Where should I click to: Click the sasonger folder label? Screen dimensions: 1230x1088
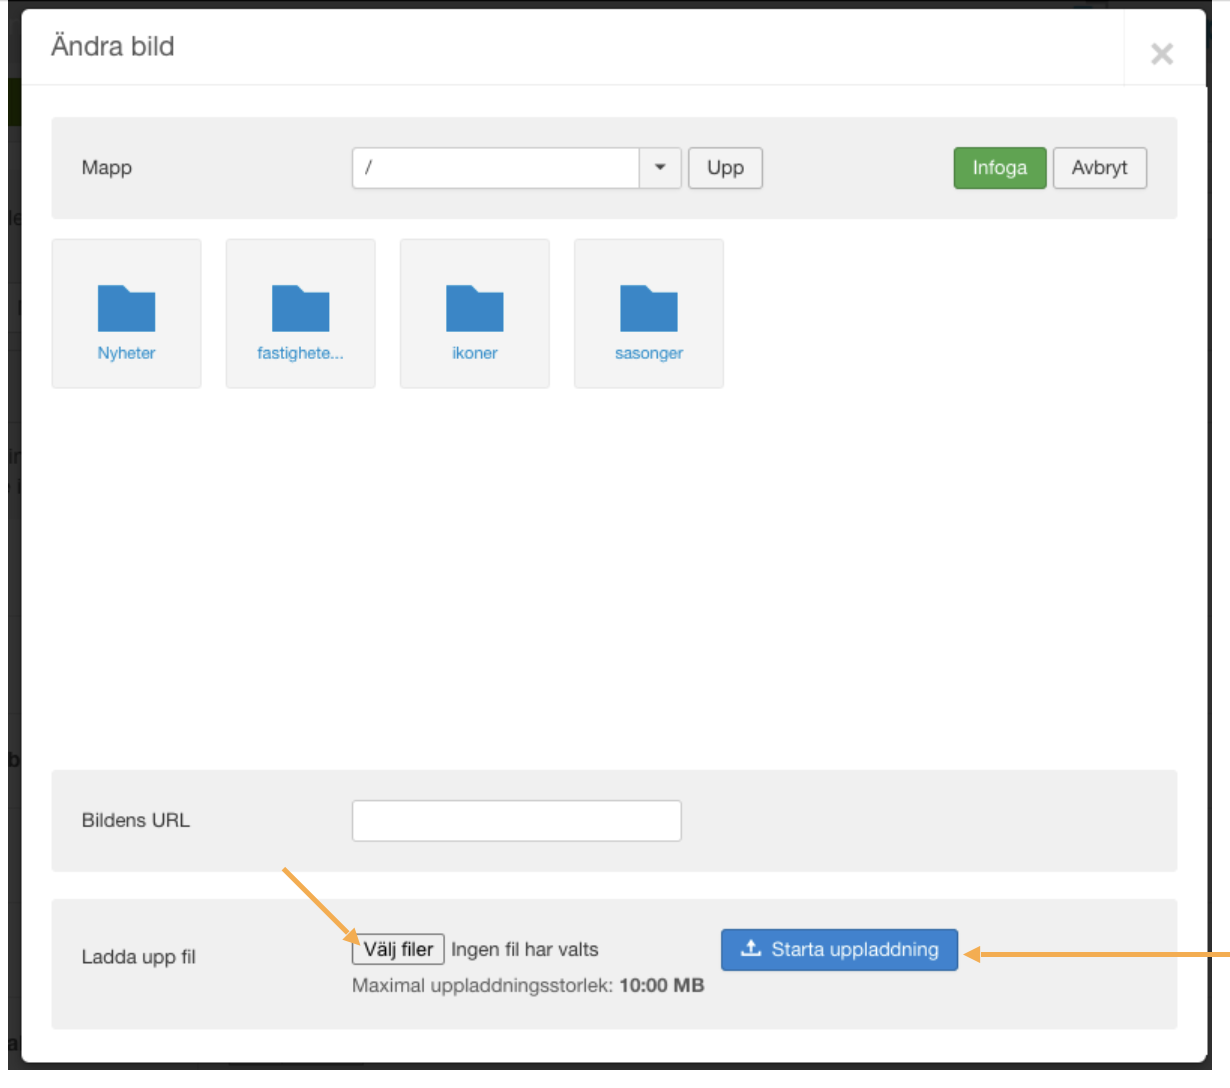coord(649,353)
